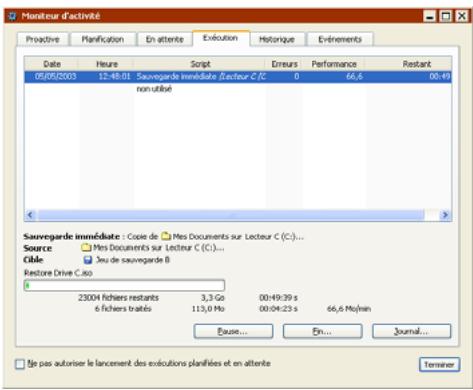
Task: Click the Pause... button
Action: click(x=233, y=331)
